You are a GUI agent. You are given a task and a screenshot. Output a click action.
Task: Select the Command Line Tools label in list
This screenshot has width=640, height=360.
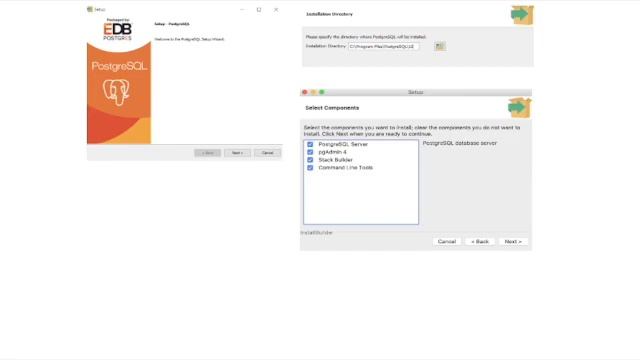(x=345, y=167)
